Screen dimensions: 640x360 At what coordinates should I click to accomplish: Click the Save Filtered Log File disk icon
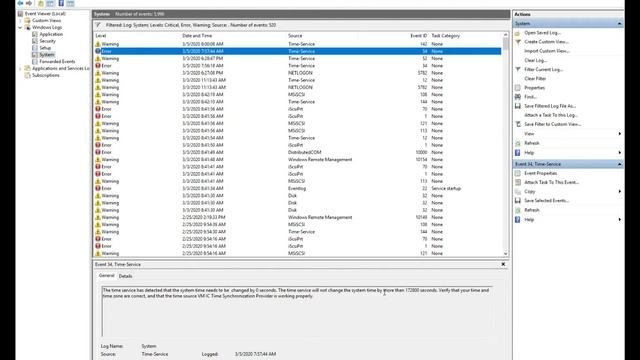(518, 106)
